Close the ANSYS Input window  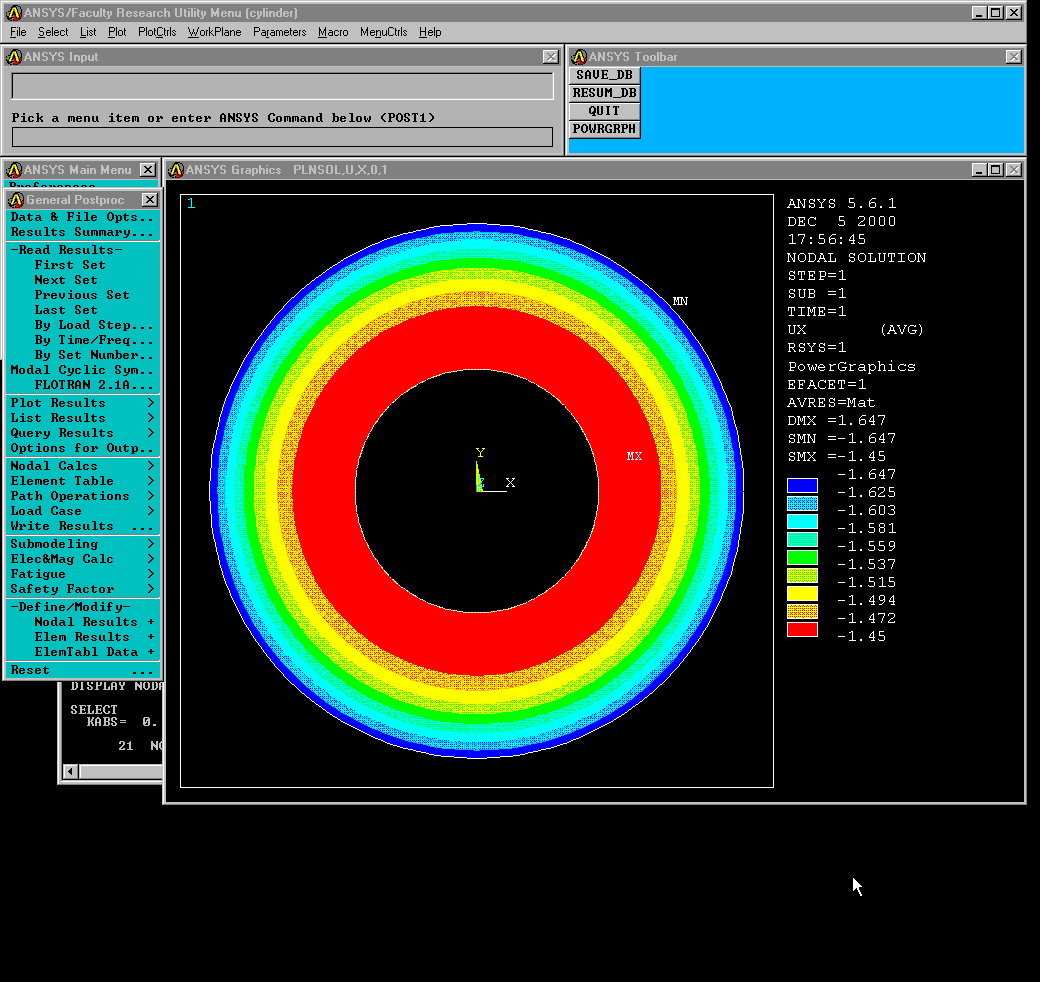point(551,57)
